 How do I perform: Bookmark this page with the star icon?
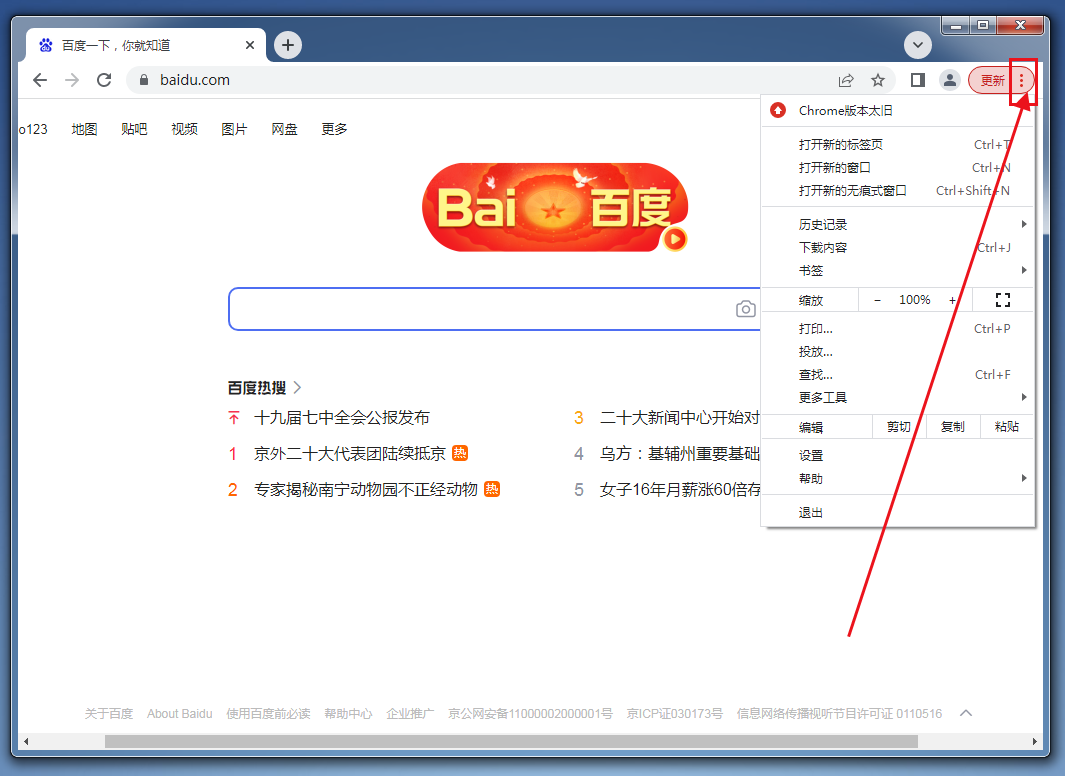pyautogui.click(x=878, y=81)
